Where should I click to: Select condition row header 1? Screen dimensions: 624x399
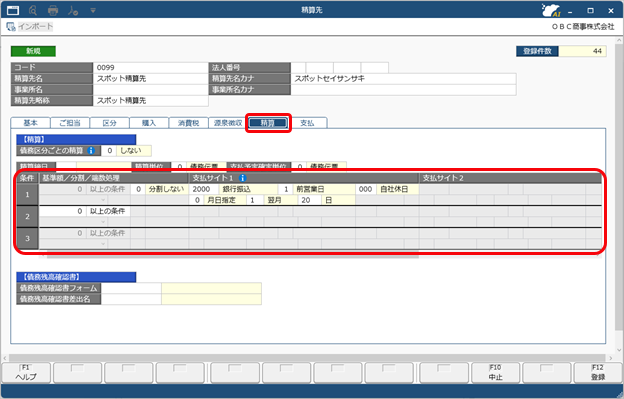27,195
